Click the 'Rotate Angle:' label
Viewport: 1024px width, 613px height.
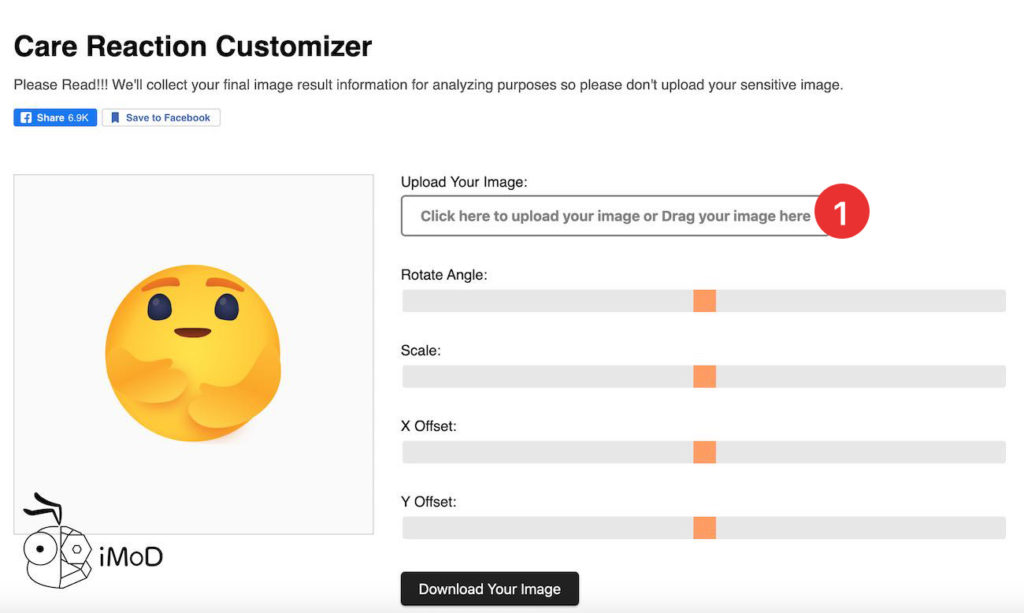click(443, 275)
